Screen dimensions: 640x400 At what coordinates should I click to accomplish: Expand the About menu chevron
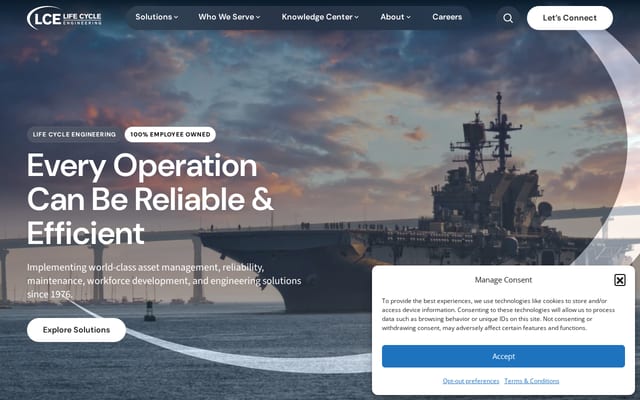click(408, 17)
